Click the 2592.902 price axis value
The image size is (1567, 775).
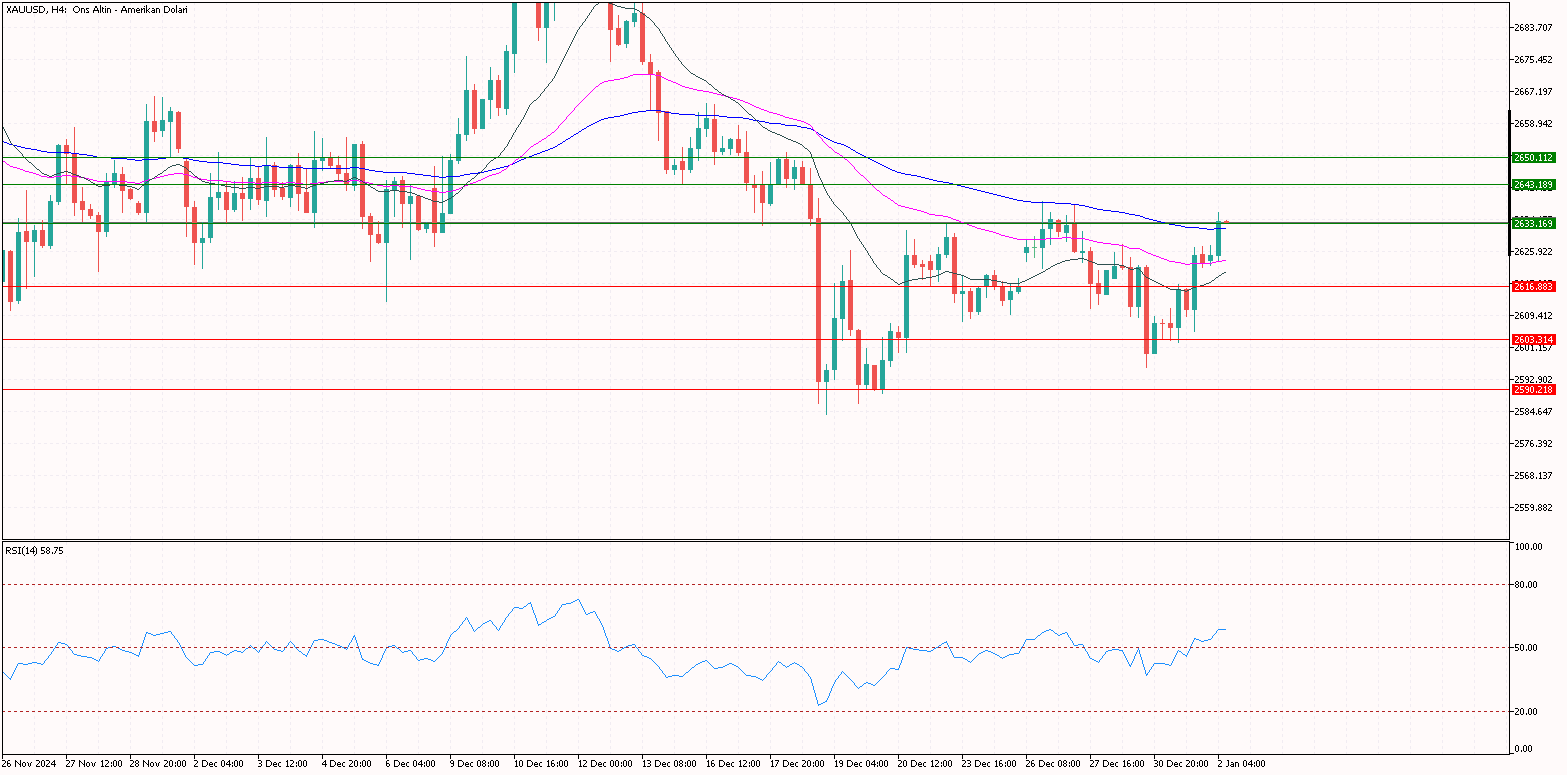[x=1533, y=380]
